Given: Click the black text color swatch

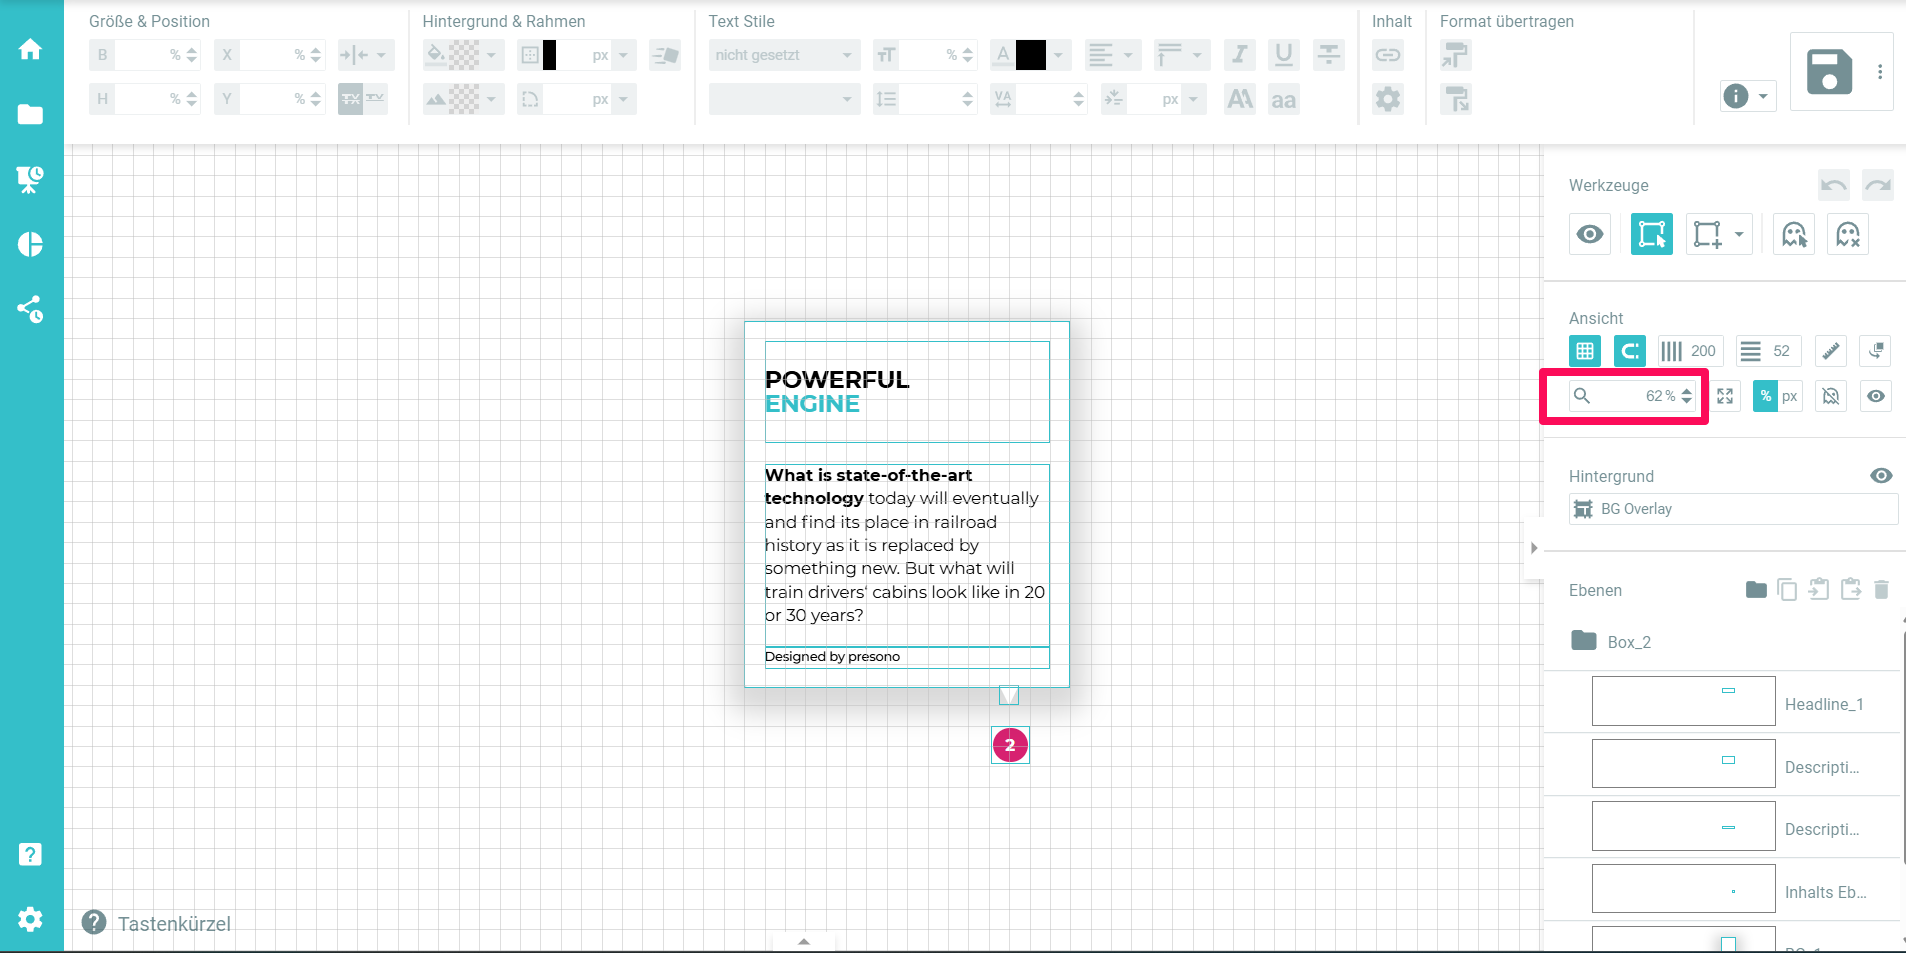Looking at the screenshot, I should pos(1030,55).
